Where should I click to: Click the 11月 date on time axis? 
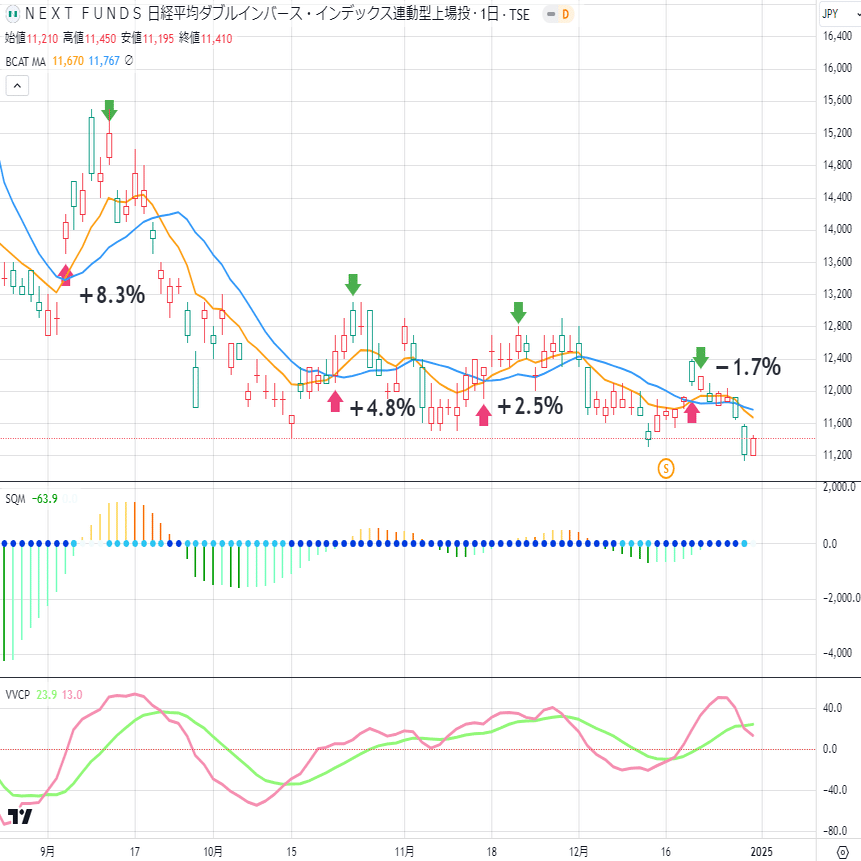[x=405, y=852]
